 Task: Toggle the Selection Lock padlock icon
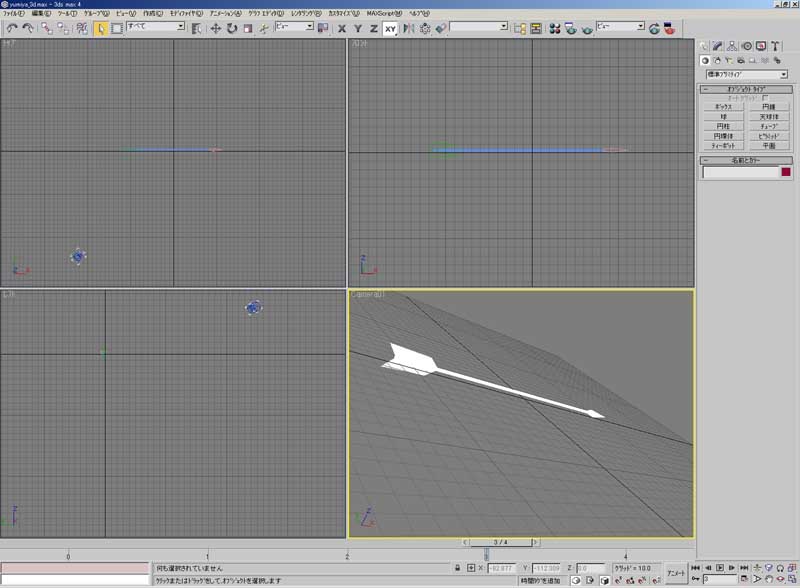pos(458,568)
